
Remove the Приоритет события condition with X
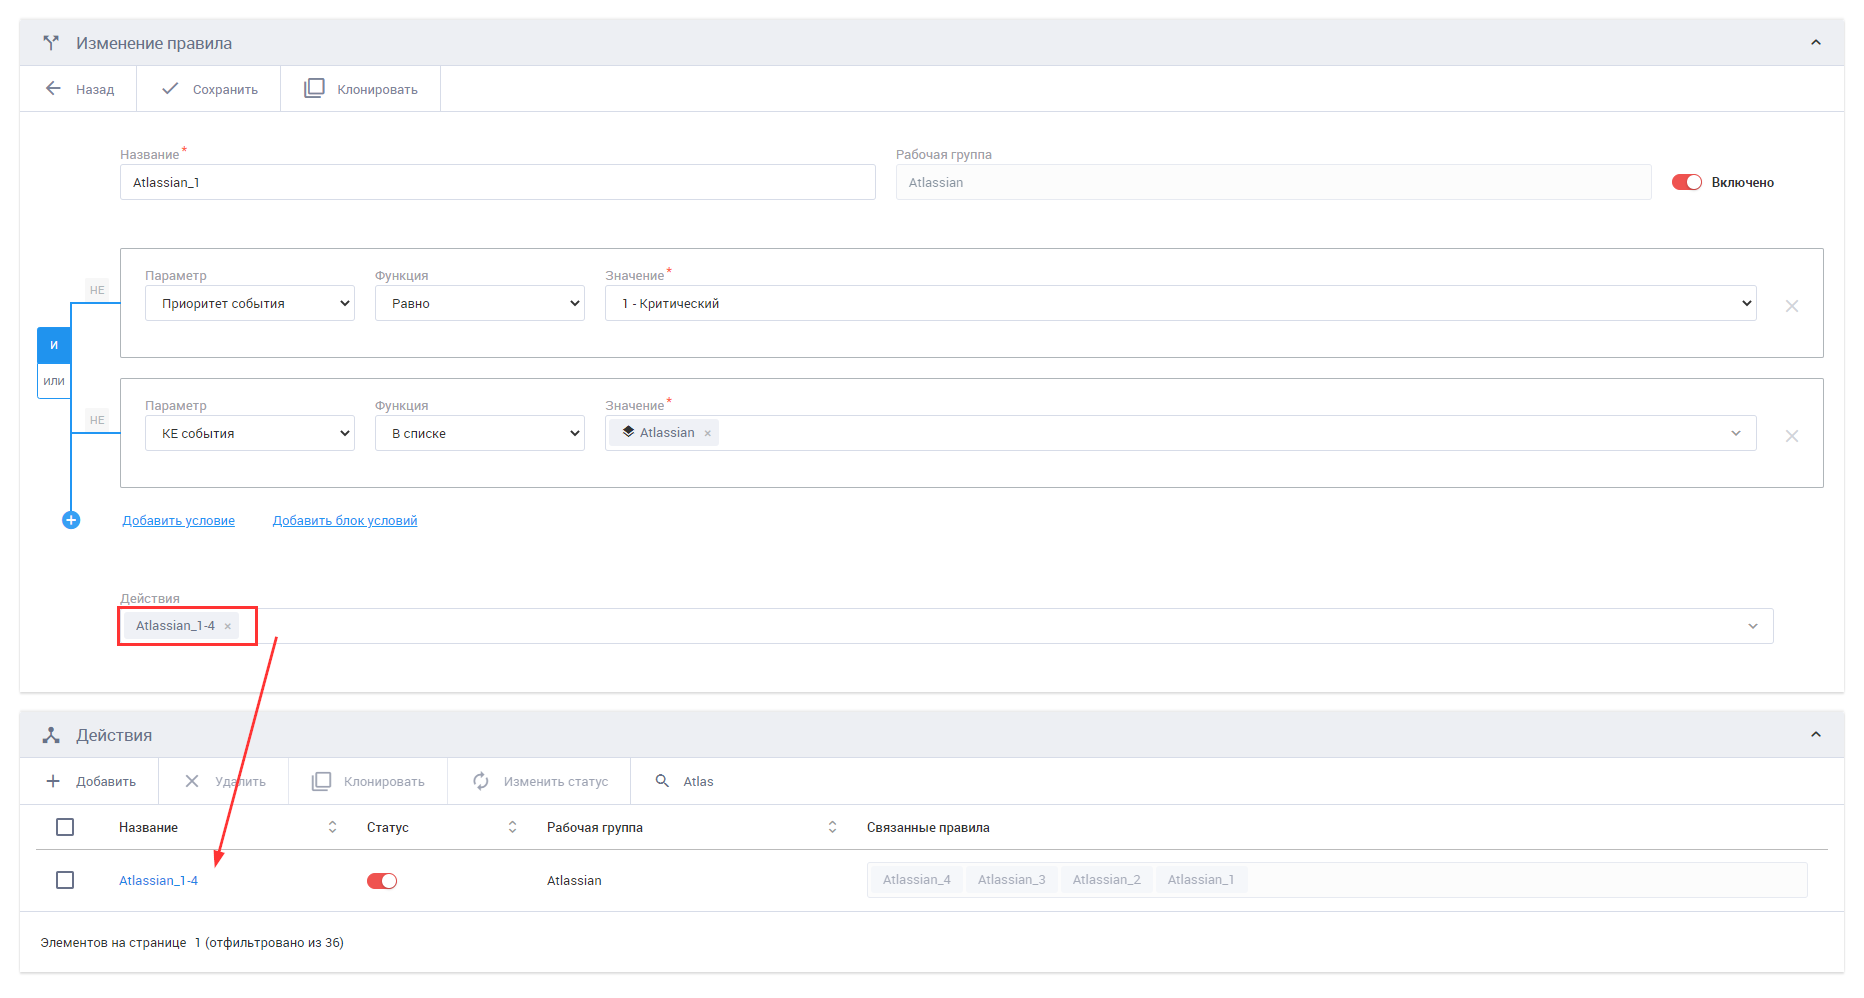point(1792,306)
